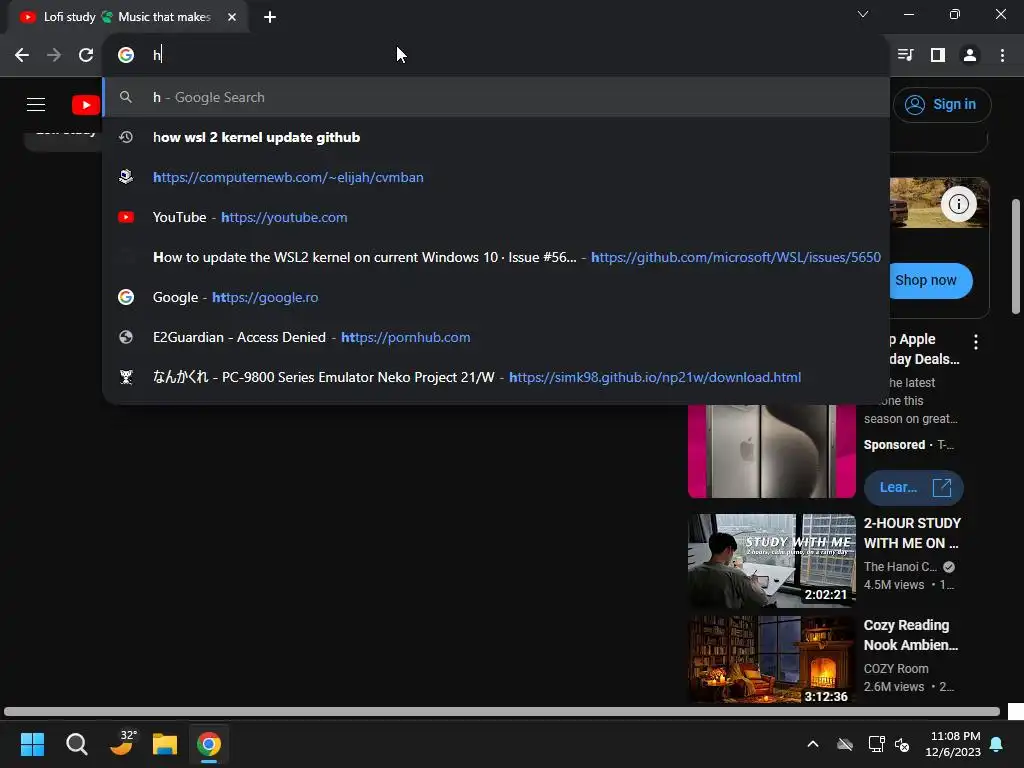Viewport: 1024px width, 768px height.
Task: Select the computernewb.com cvmban suggestion
Action: pyautogui.click(x=496, y=177)
